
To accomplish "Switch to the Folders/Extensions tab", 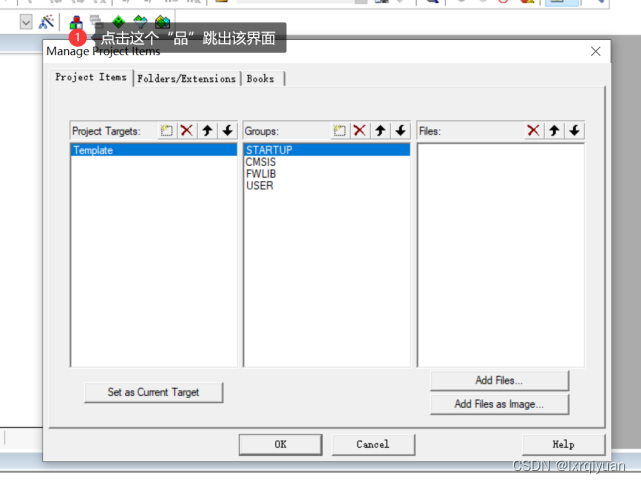I will tap(186, 78).
